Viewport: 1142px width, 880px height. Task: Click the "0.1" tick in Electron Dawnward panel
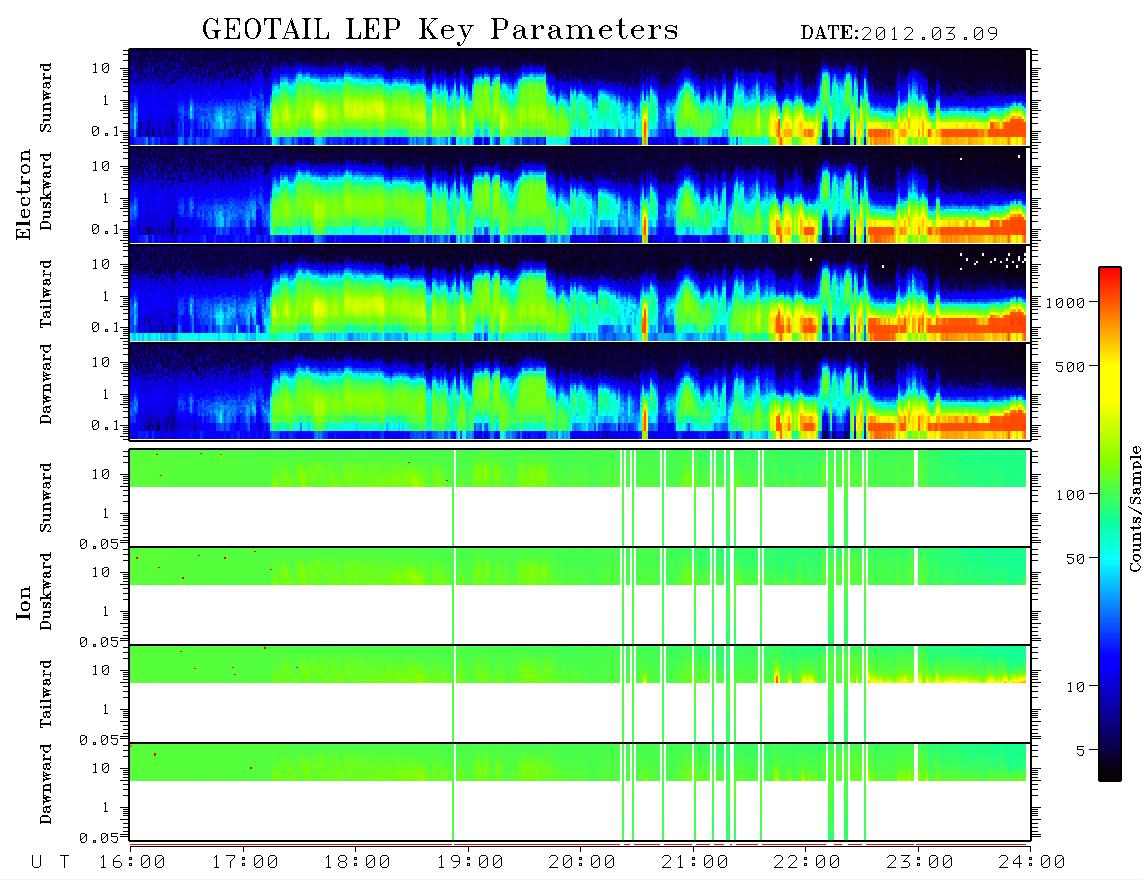(x=106, y=425)
